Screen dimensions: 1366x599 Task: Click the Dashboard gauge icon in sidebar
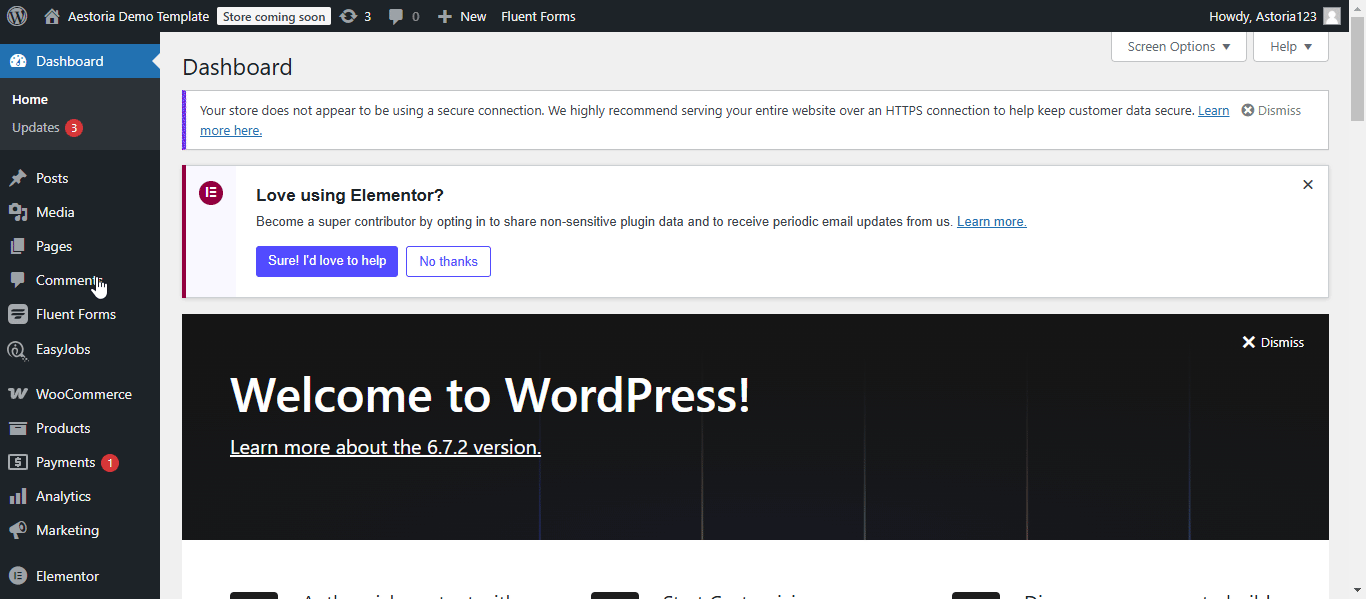pyautogui.click(x=18, y=61)
